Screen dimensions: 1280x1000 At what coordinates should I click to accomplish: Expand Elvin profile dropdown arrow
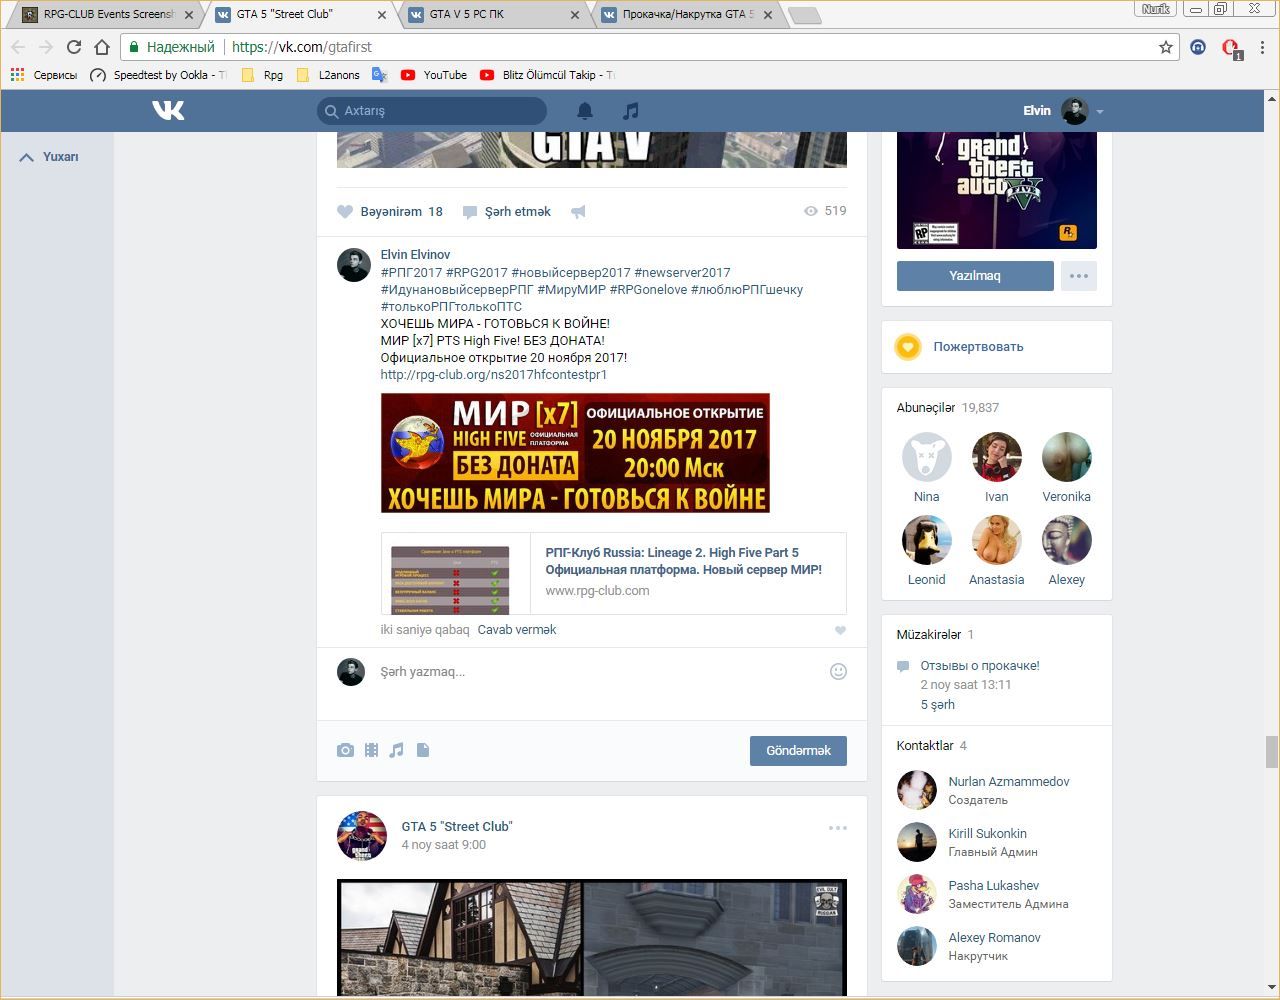click(1100, 112)
